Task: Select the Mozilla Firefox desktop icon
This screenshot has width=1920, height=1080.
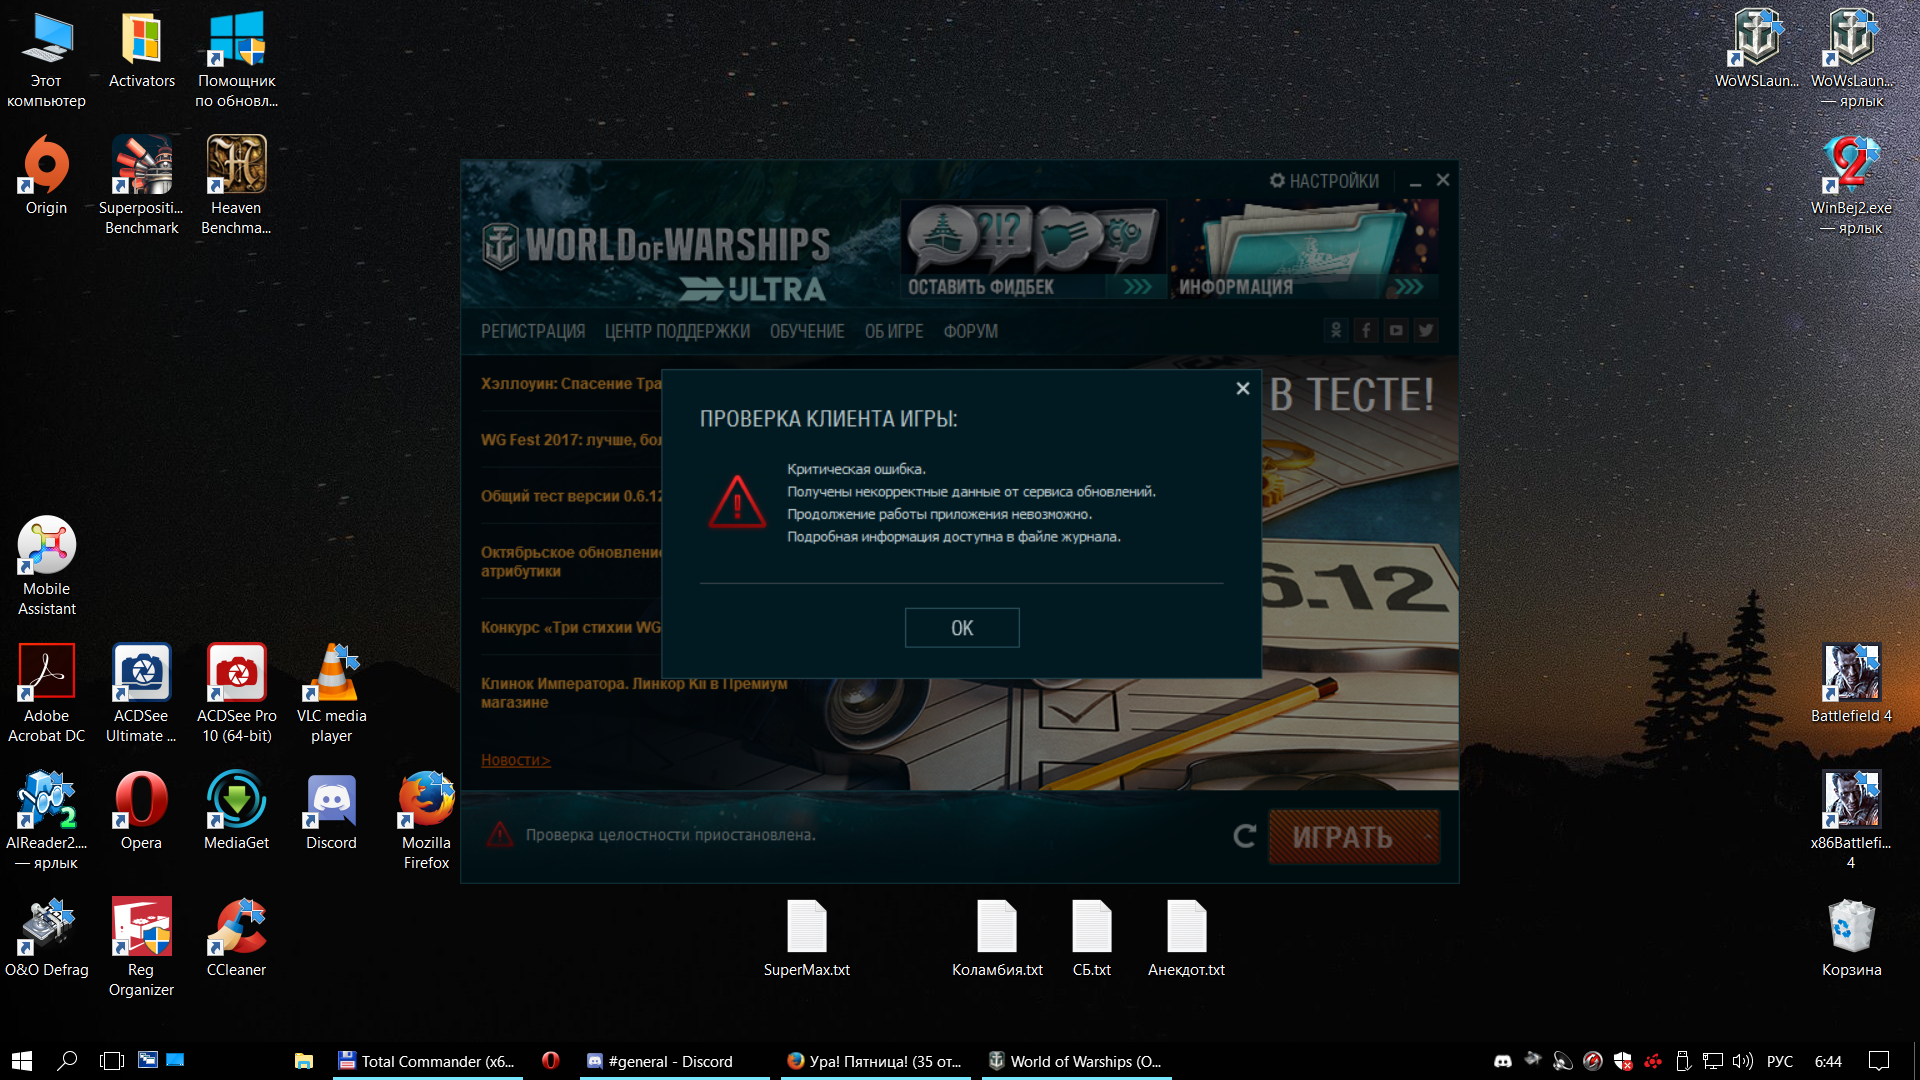Action: [x=426, y=821]
